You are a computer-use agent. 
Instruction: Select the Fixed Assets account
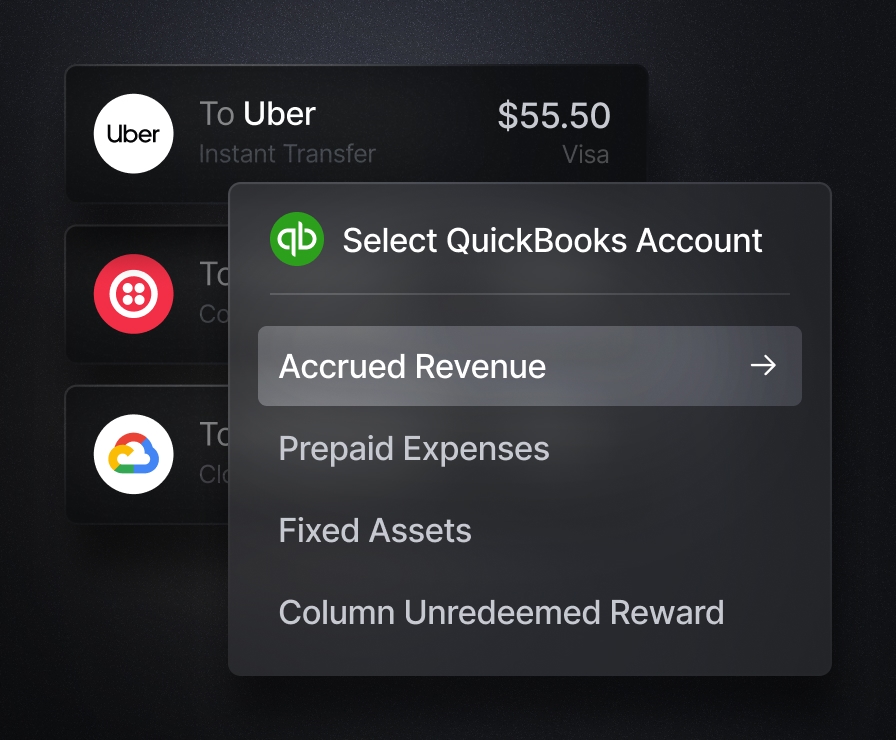(x=375, y=530)
